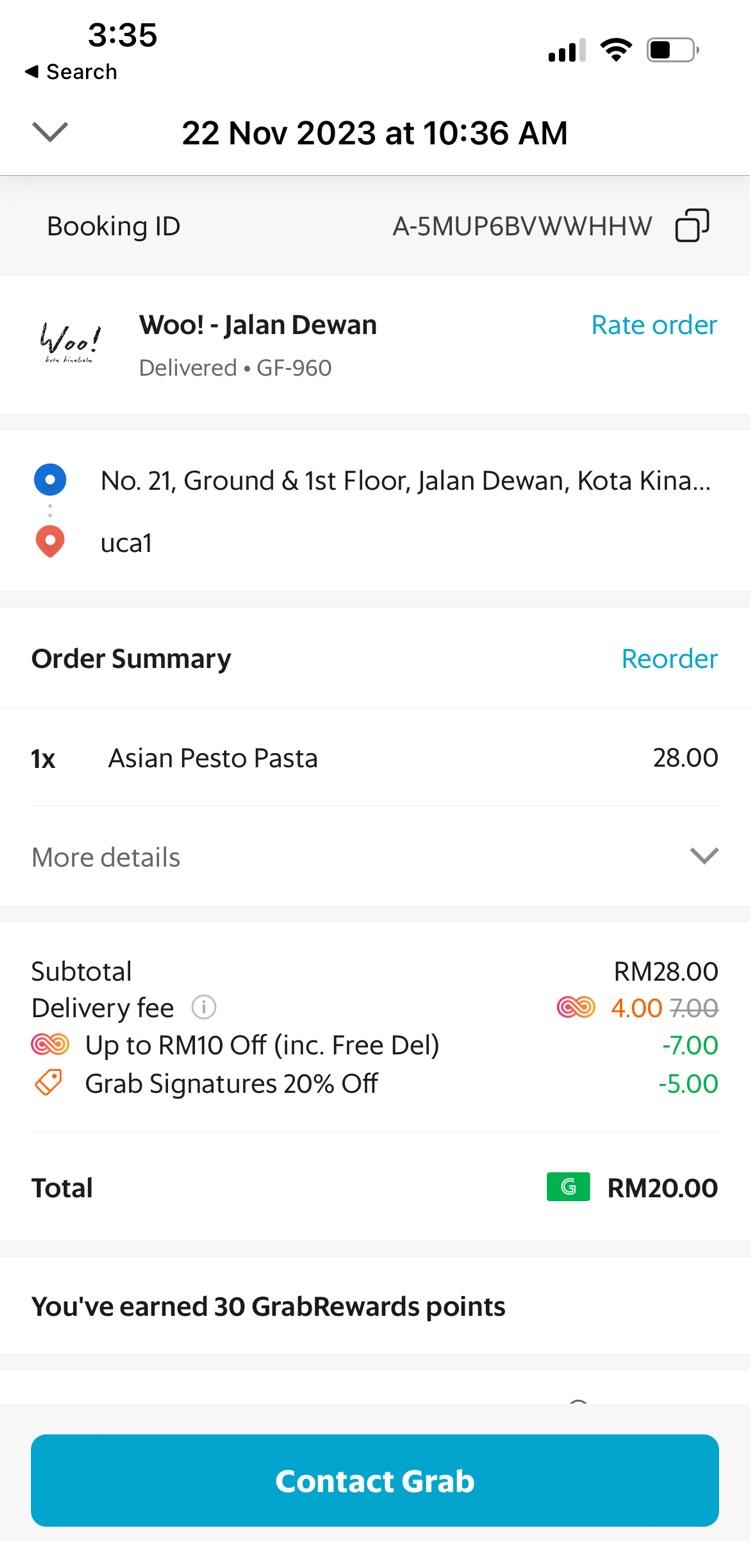This screenshot has height=1541, width=750.
Task: Tap the green GrabPay wallet icon
Action: click(568, 1187)
